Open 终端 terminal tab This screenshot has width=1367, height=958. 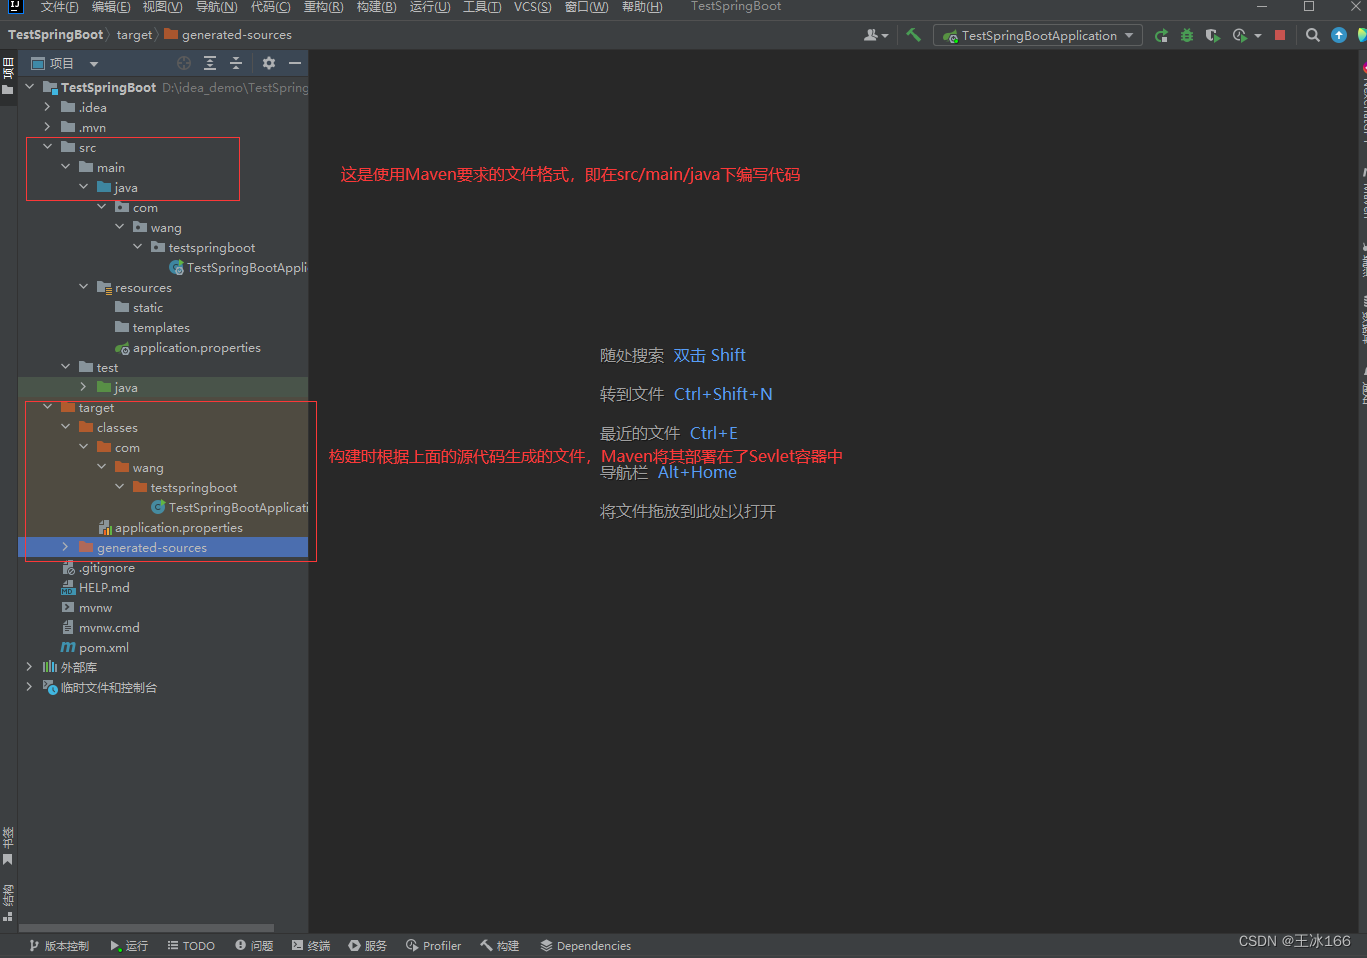[311, 945]
